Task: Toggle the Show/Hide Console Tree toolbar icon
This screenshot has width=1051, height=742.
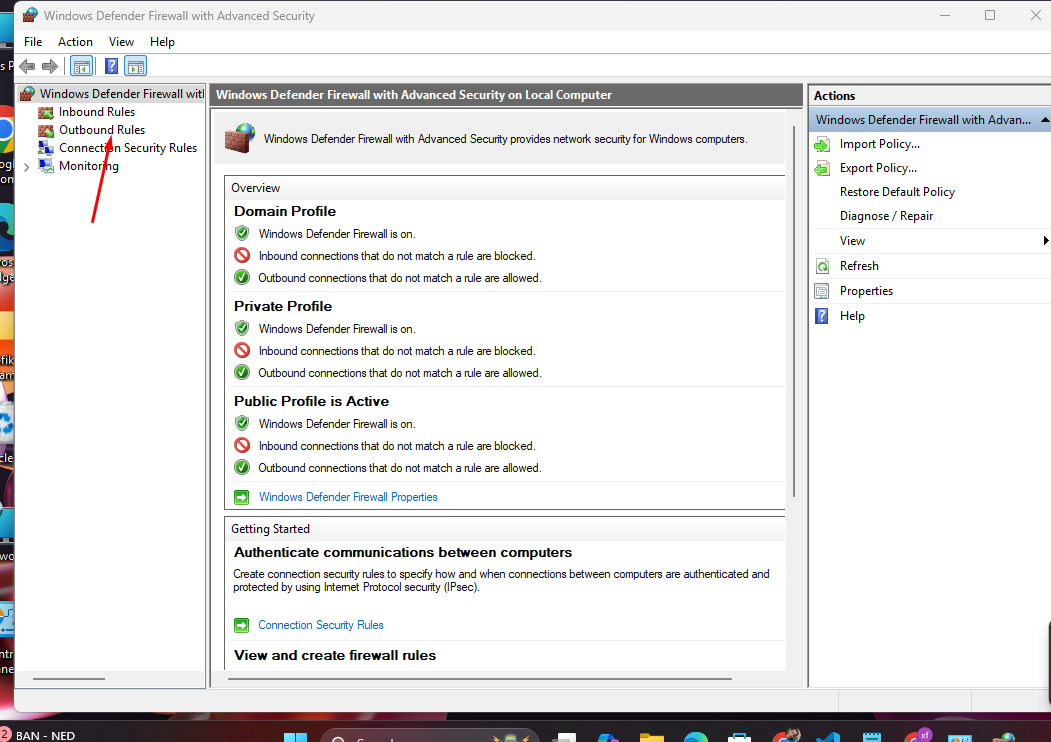Action: [82, 66]
